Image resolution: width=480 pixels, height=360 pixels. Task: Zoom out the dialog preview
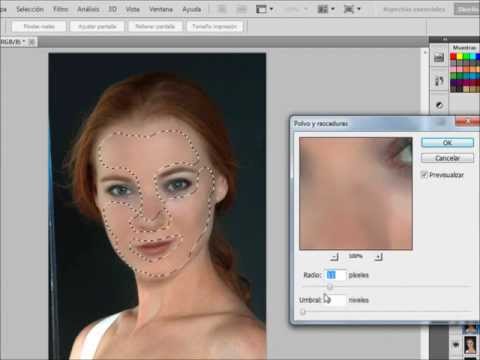(334, 257)
